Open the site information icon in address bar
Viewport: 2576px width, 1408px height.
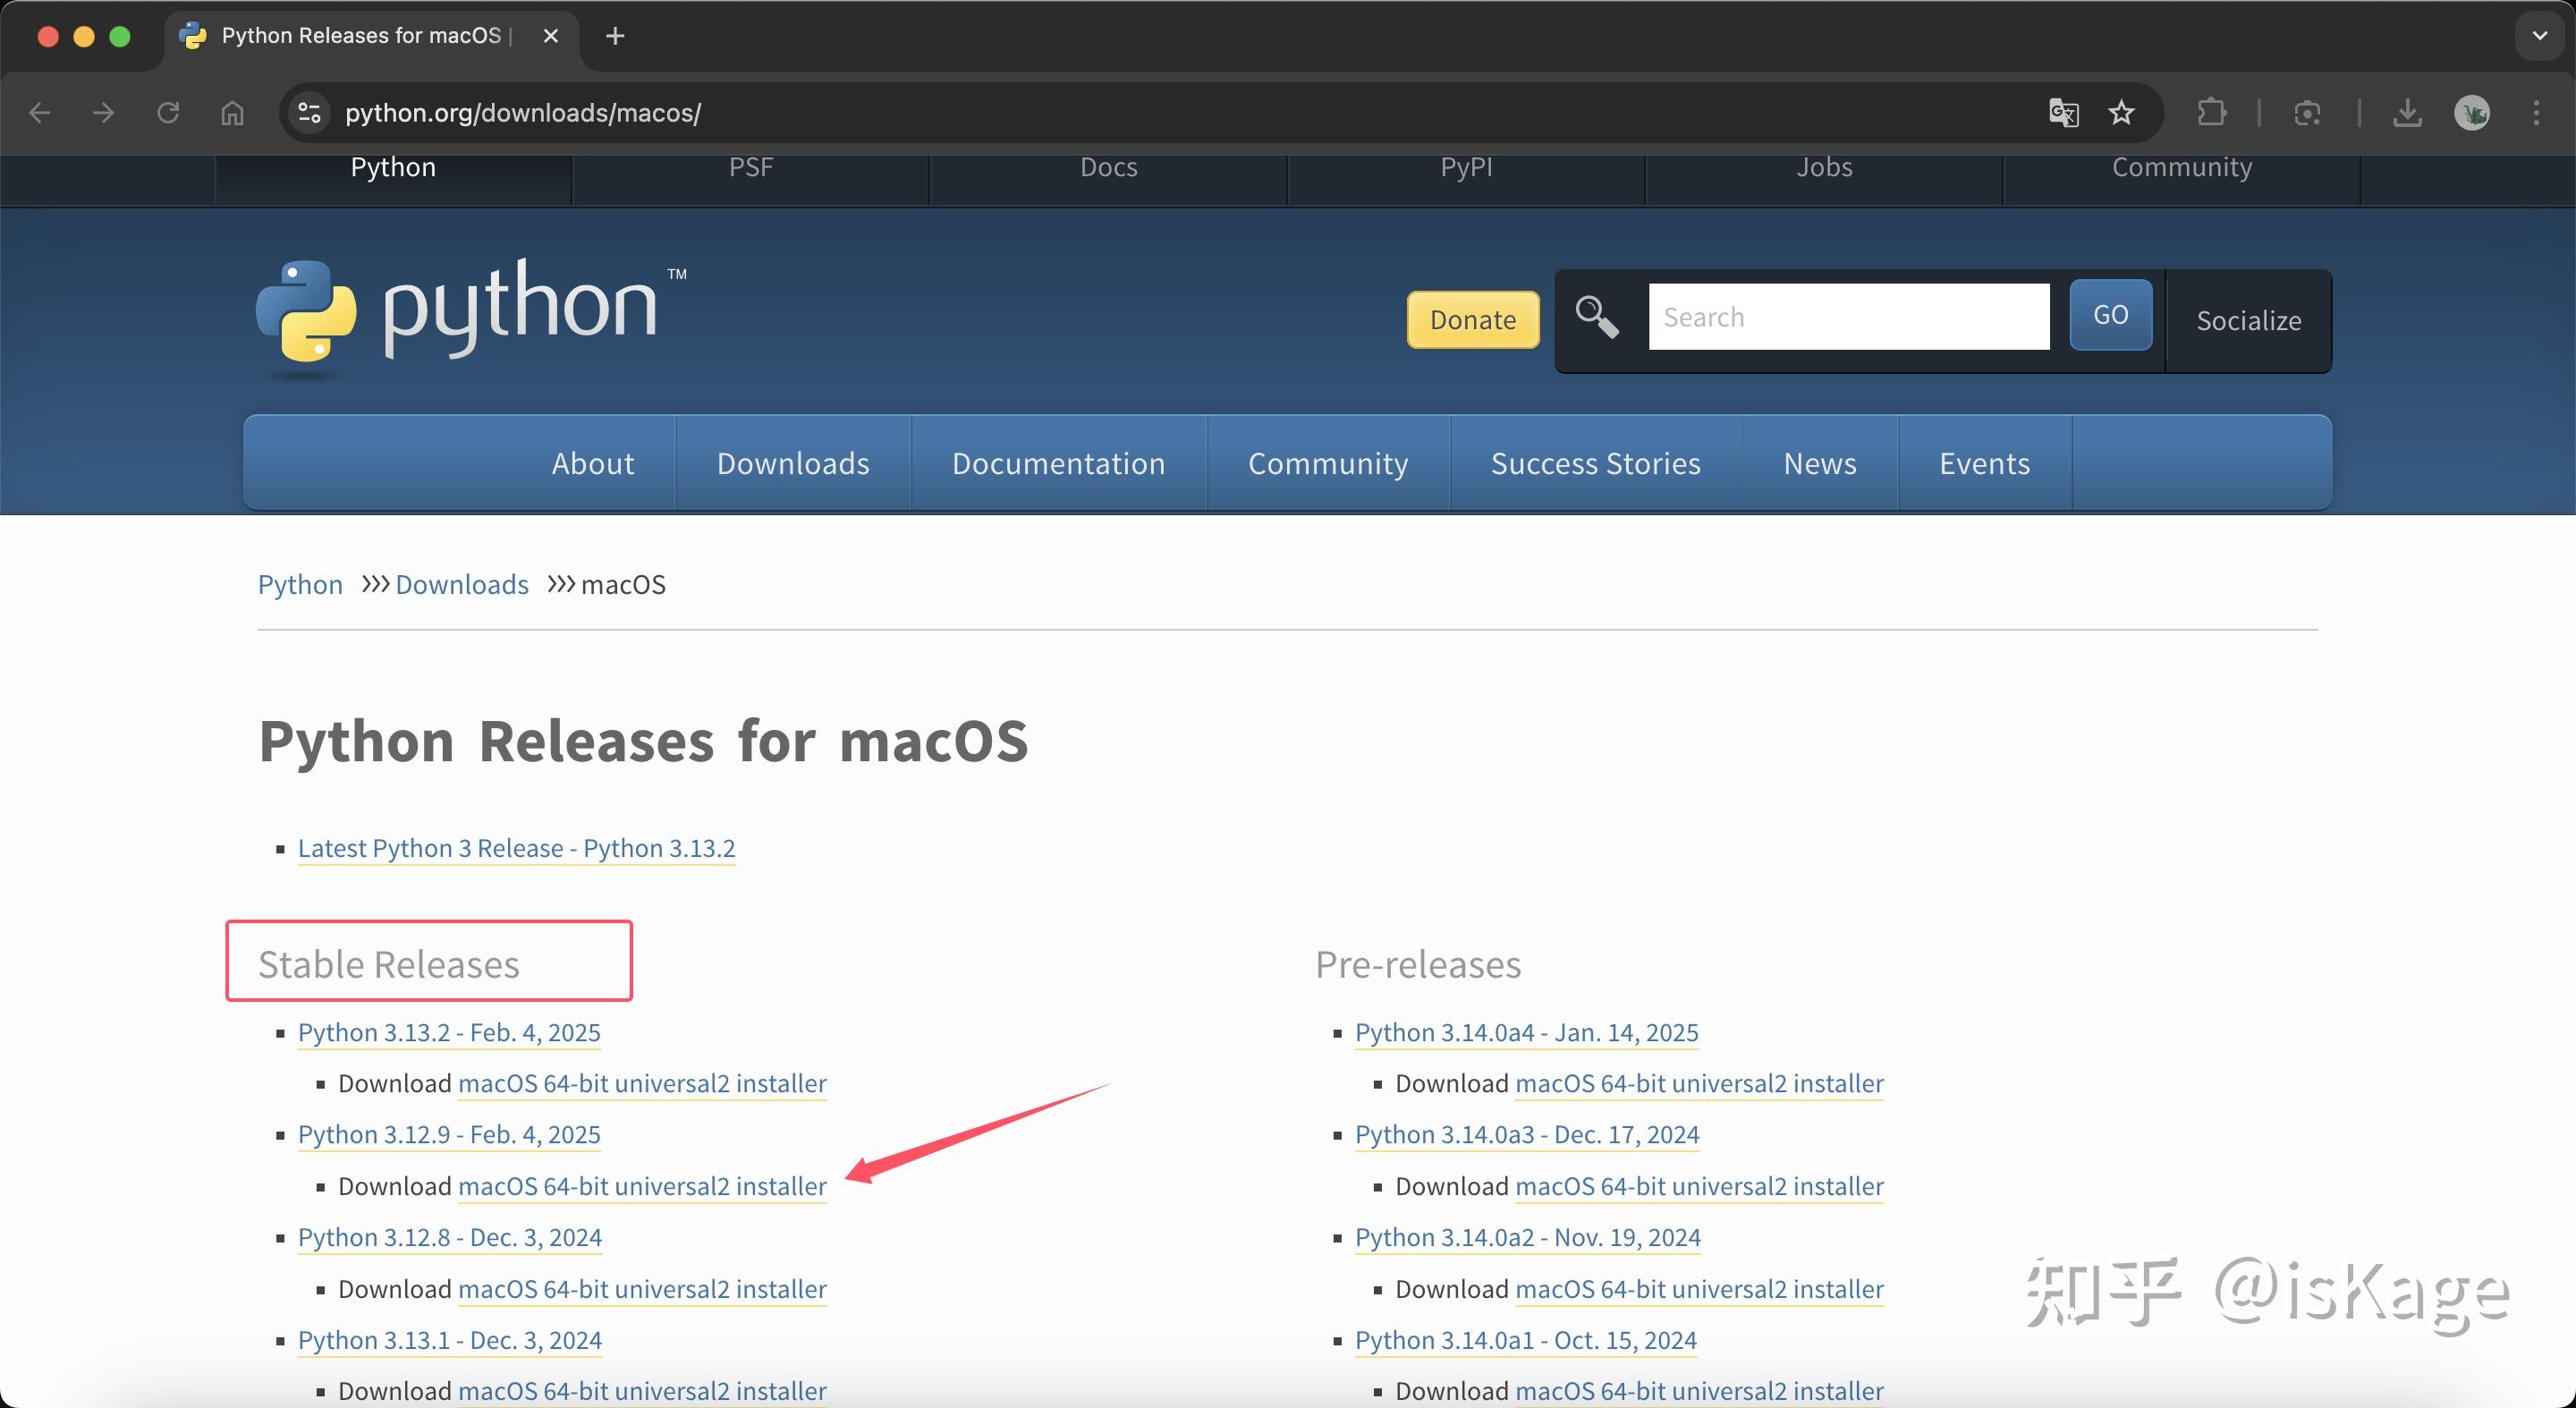[308, 112]
